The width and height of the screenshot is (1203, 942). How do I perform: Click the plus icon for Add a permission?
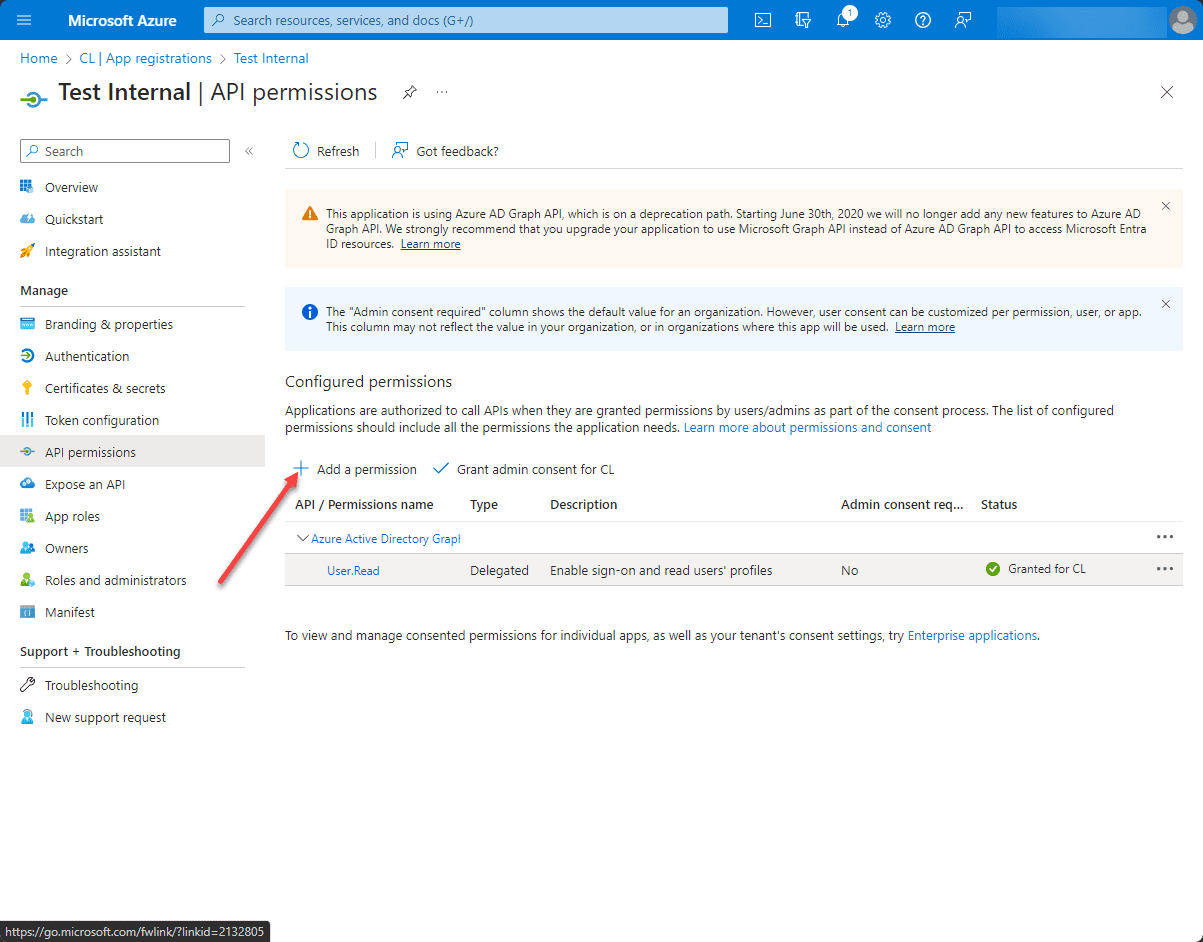click(x=301, y=469)
